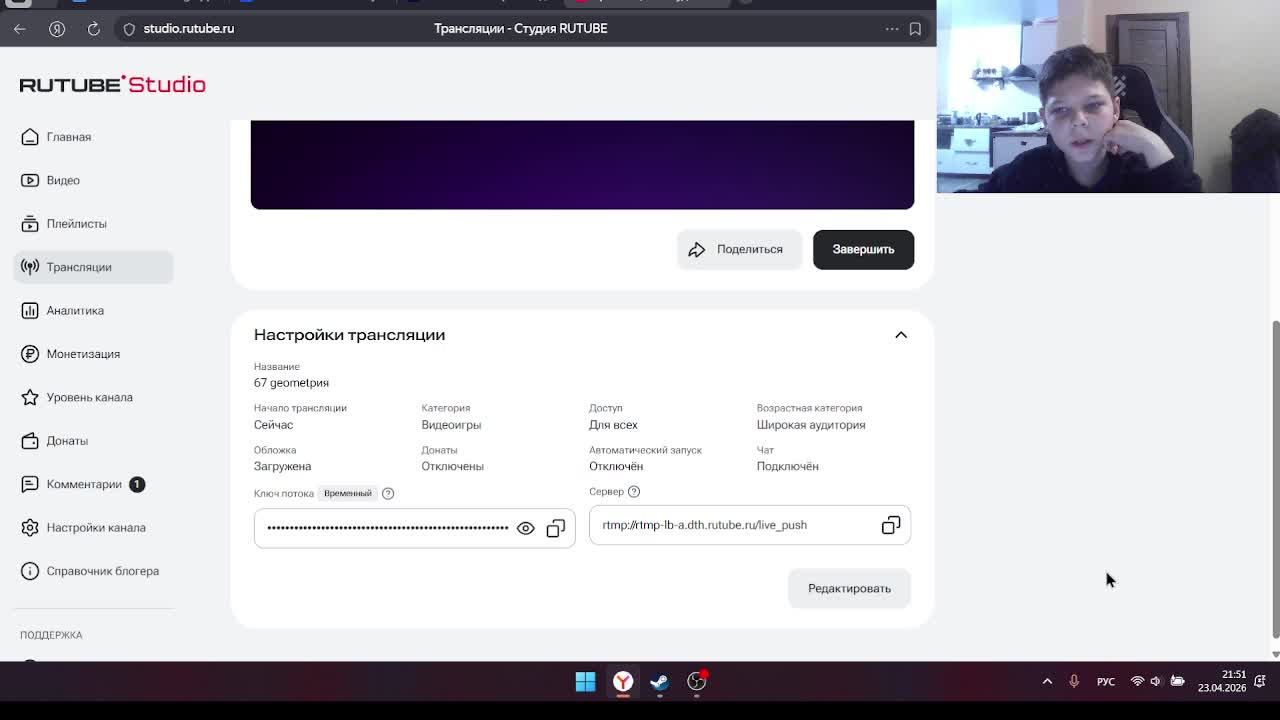Click the site info icon before studio.rutube.ru
This screenshot has width=1280, height=720.
[129, 29]
